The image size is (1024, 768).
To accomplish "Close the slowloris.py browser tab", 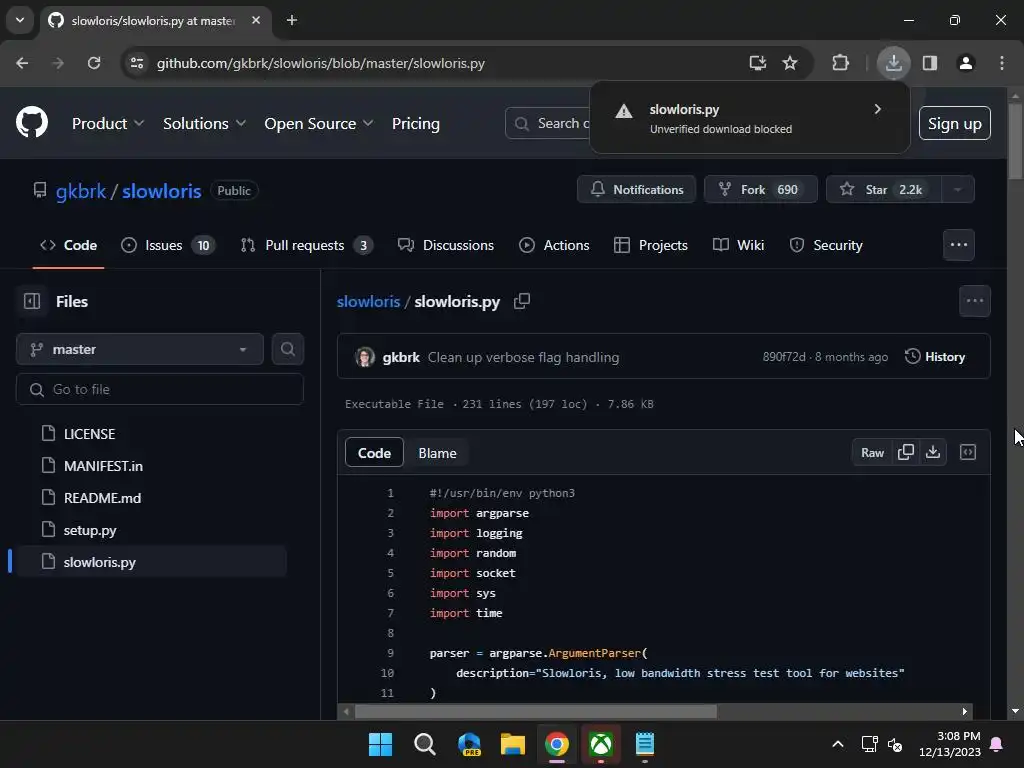I will point(256,20).
